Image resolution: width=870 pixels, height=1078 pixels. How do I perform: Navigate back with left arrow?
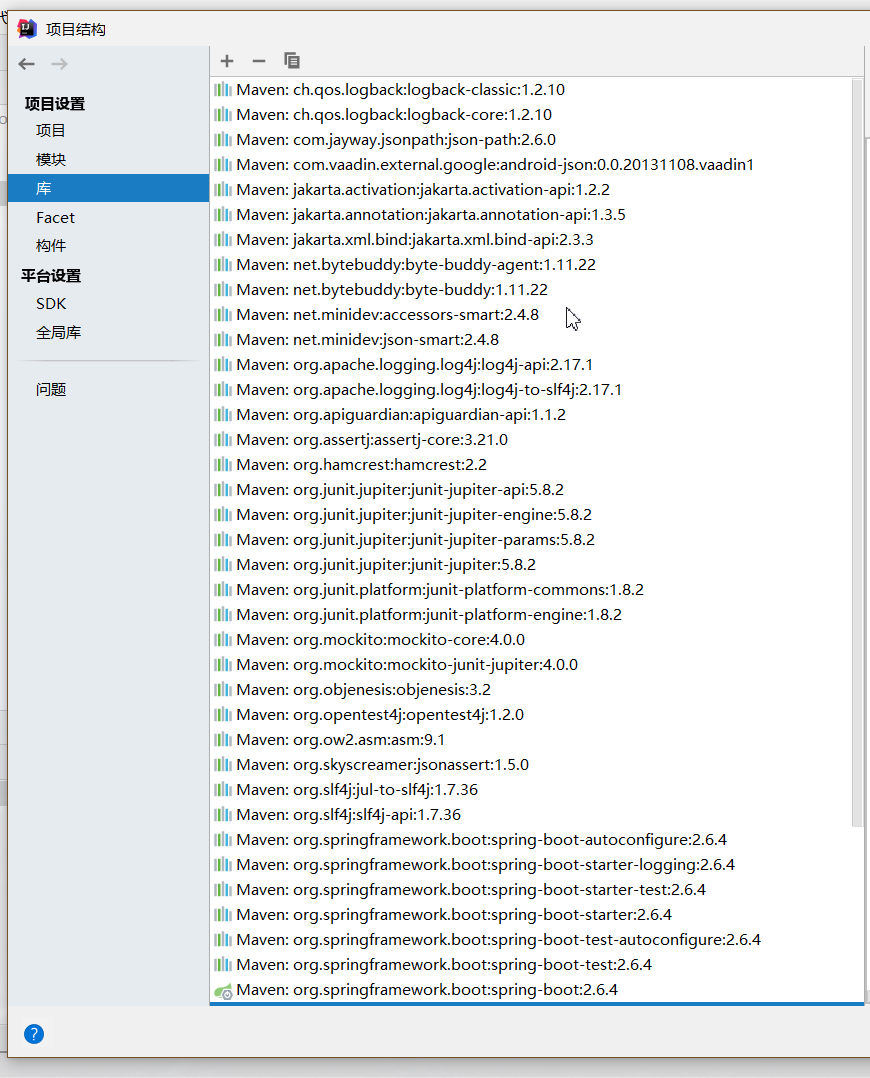[27, 64]
